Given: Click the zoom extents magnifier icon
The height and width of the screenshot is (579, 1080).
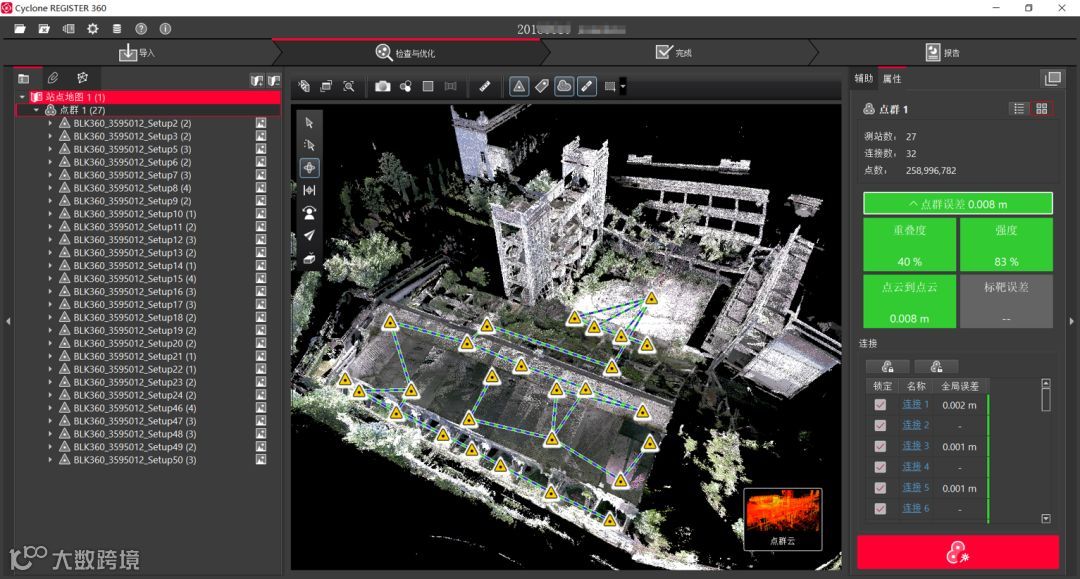Looking at the screenshot, I should coord(349,86).
